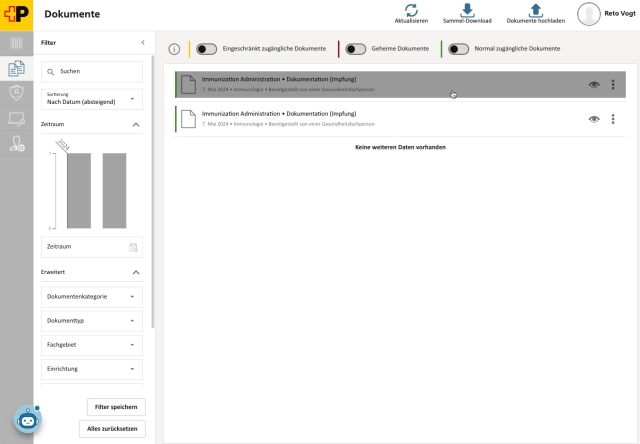Open more options for first document
The width and height of the screenshot is (640, 444).
[613, 84]
